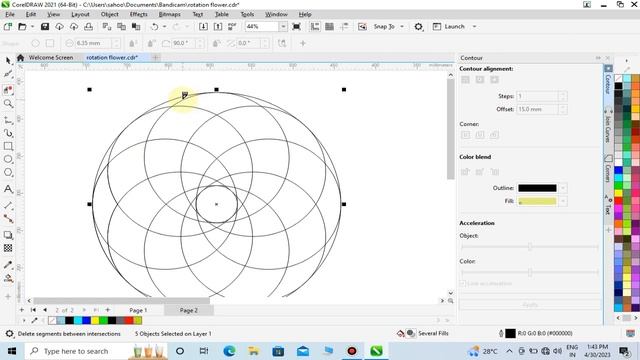640x360 pixels.
Task: Click the Object acceleration slider
Action: [x=530, y=247]
